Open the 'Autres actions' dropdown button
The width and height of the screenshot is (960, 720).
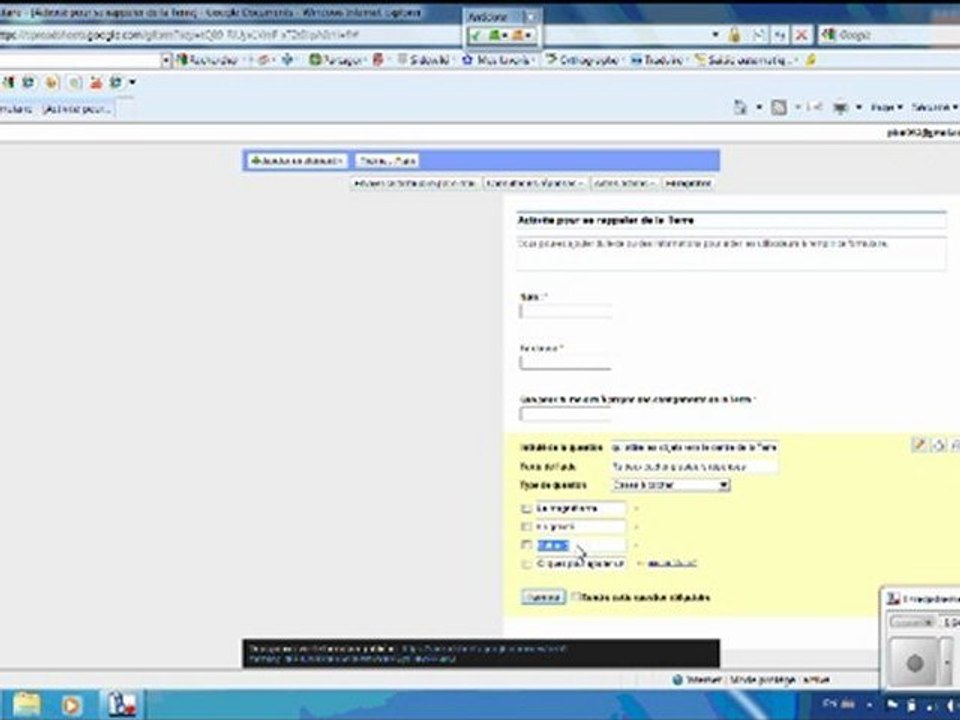[624, 183]
